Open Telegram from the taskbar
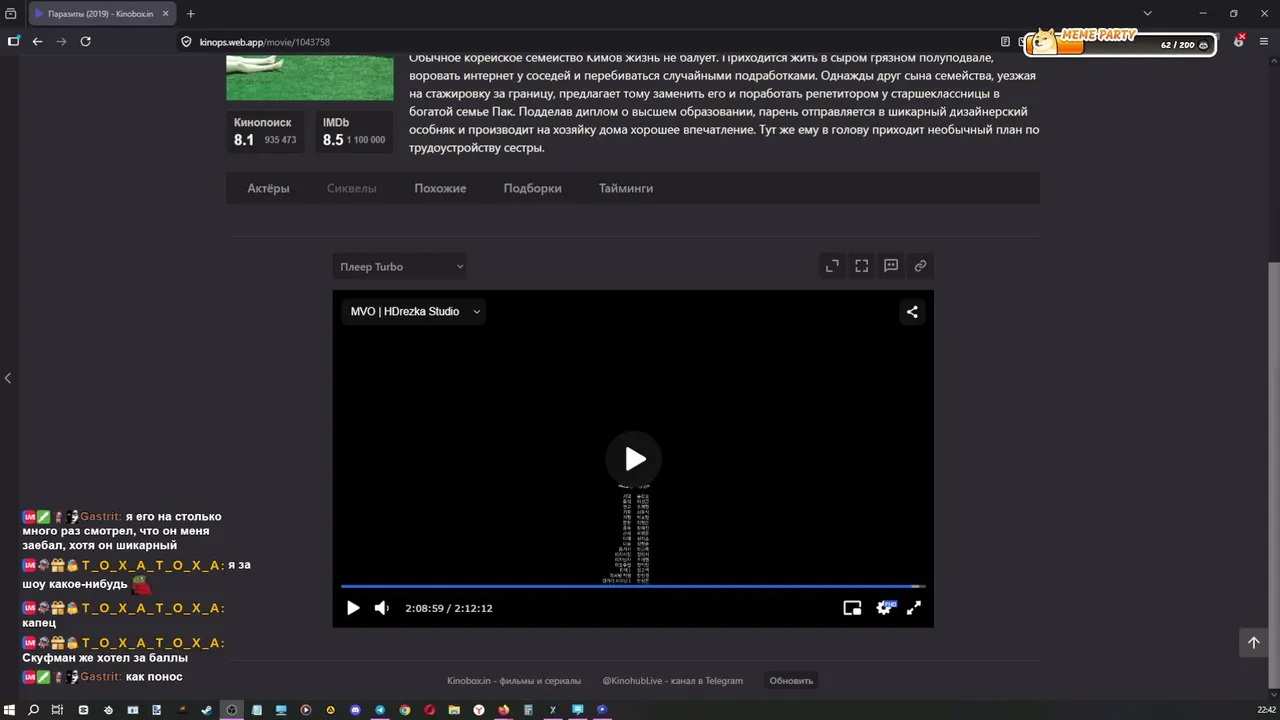Image resolution: width=1280 pixels, height=720 pixels. (x=380, y=710)
